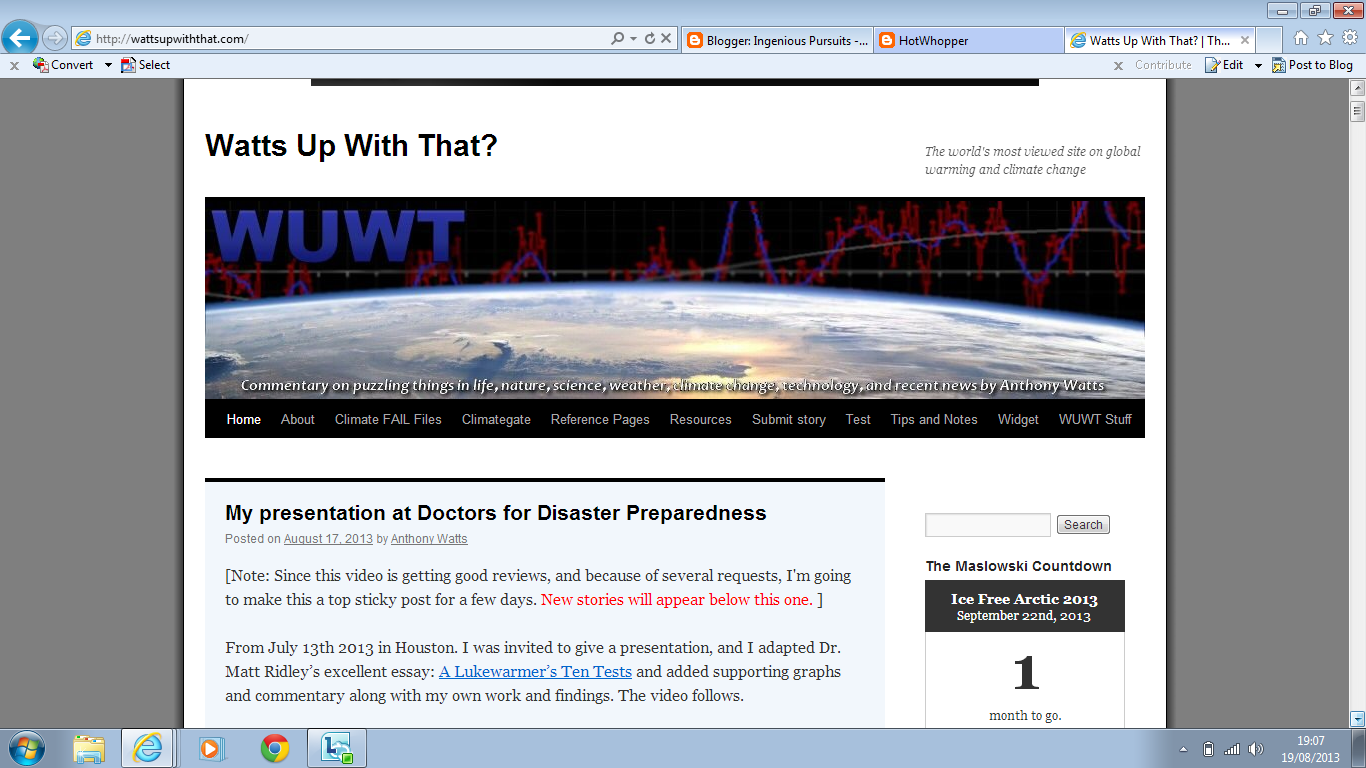Click Post to Blog button
1366x768 pixels.
(x=1312, y=65)
